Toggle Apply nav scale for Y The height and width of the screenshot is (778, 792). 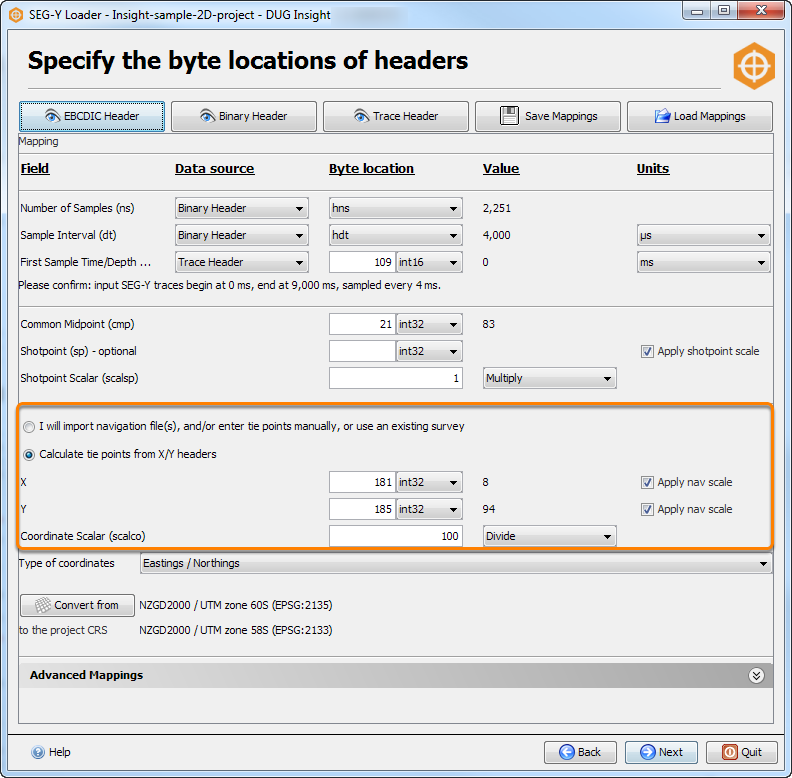tap(647, 509)
